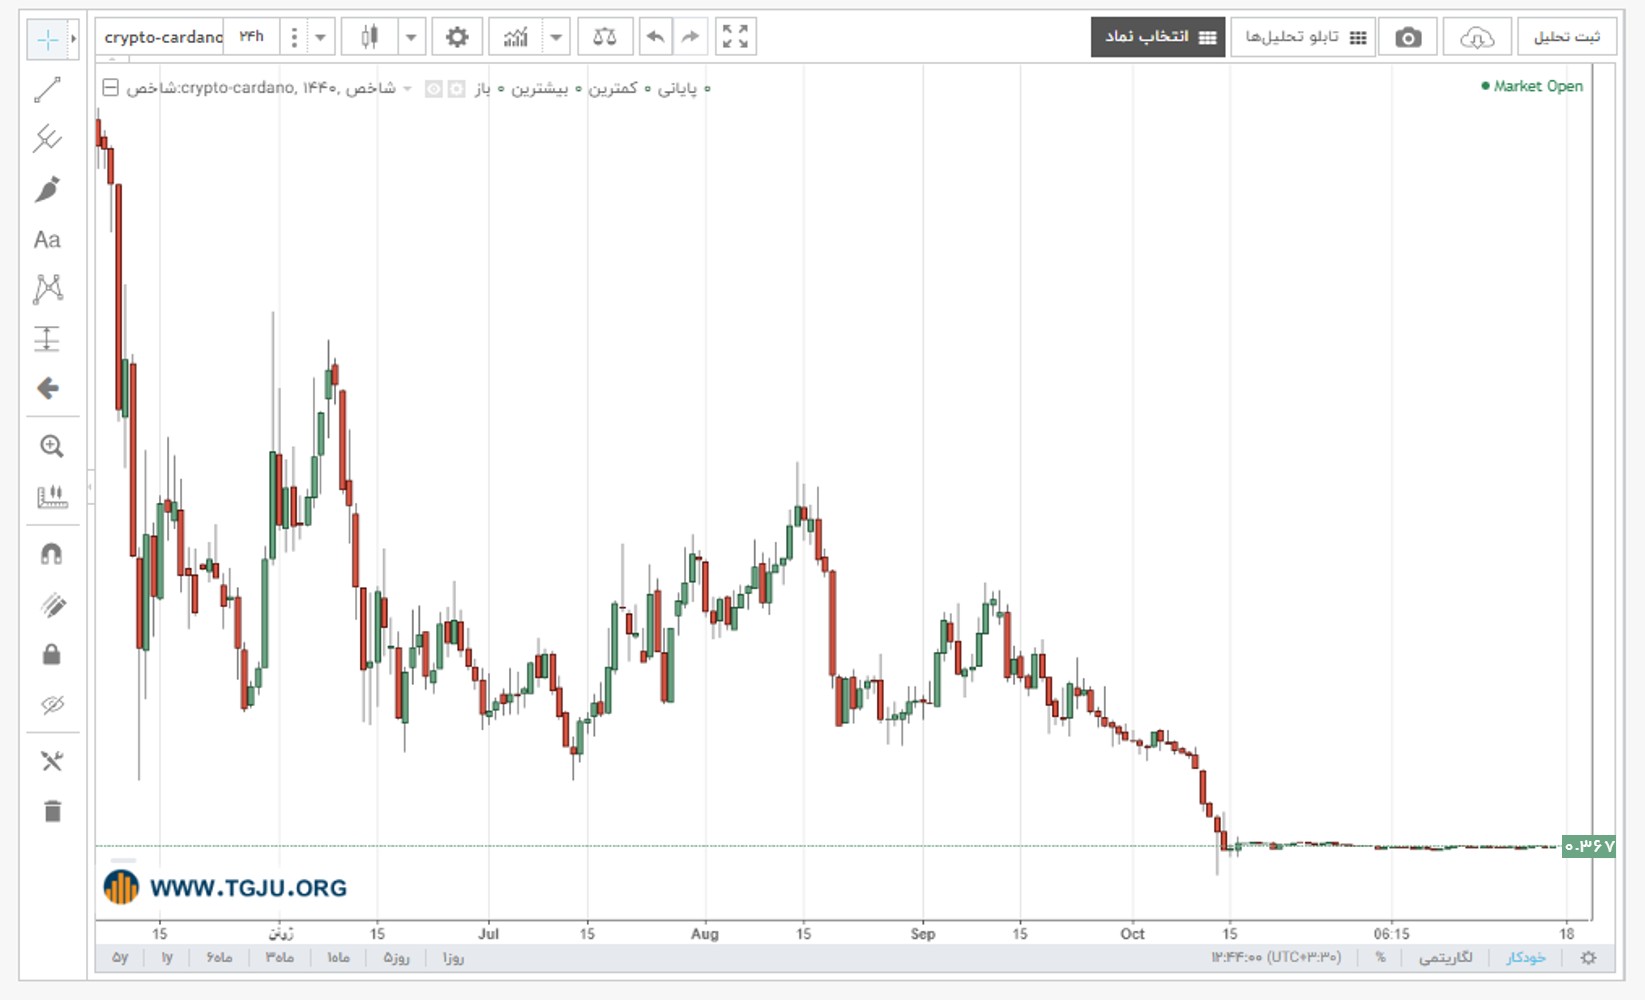The height and width of the screenshot is (1000, 1645).
Task: Click the trash icon to remove drawings
Action: coord(52,811)
